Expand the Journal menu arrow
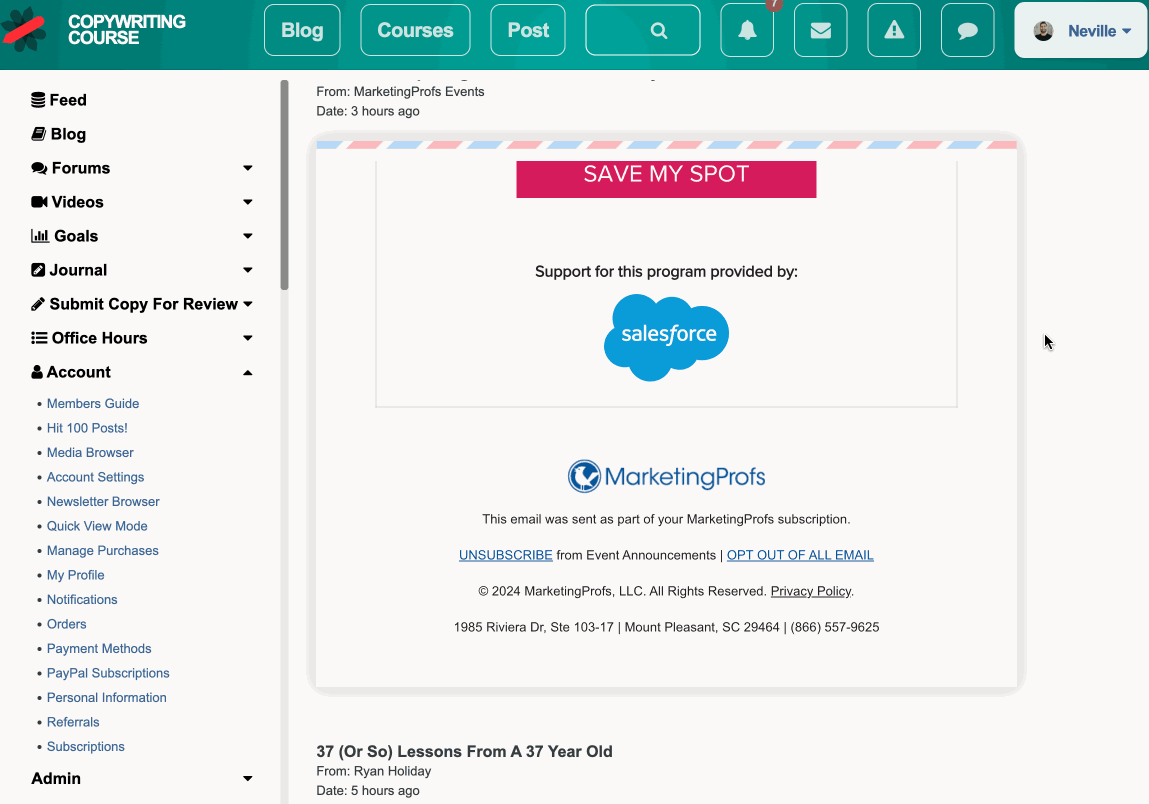This screenshot has height=804, width=1149. pyautogui.click(x=248, y=270)
